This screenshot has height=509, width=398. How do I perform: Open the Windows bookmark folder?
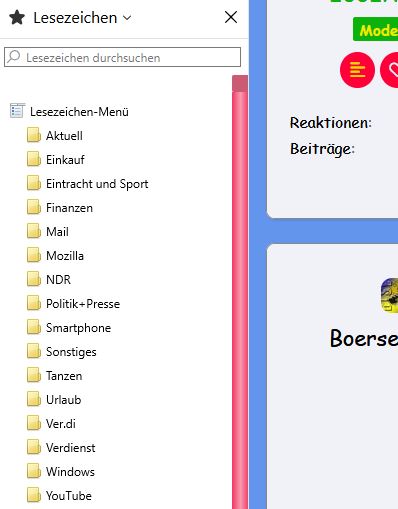[70, 472]
